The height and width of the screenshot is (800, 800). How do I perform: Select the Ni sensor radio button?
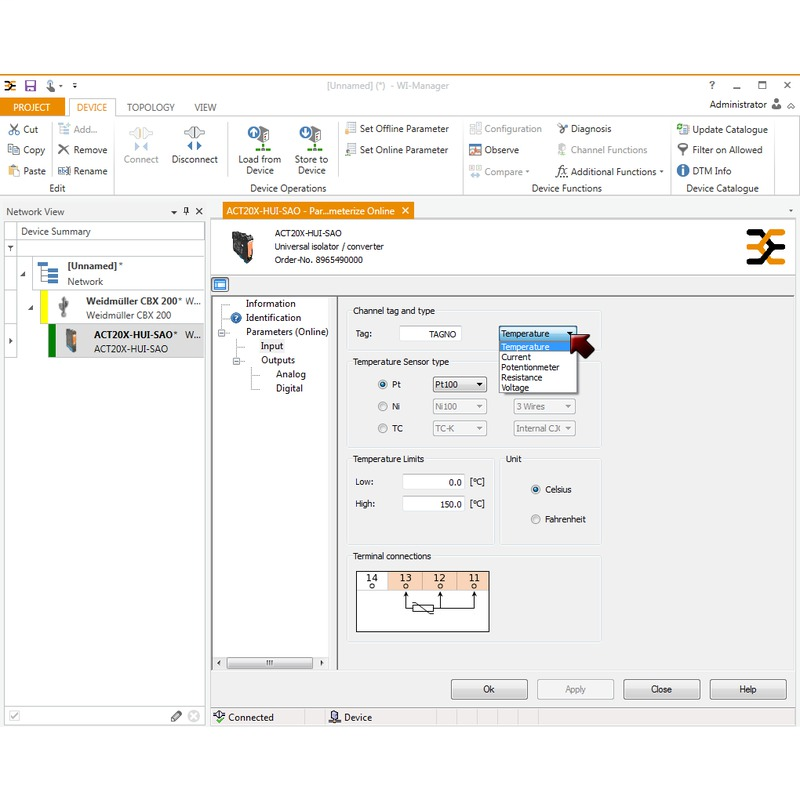(383, 406)
